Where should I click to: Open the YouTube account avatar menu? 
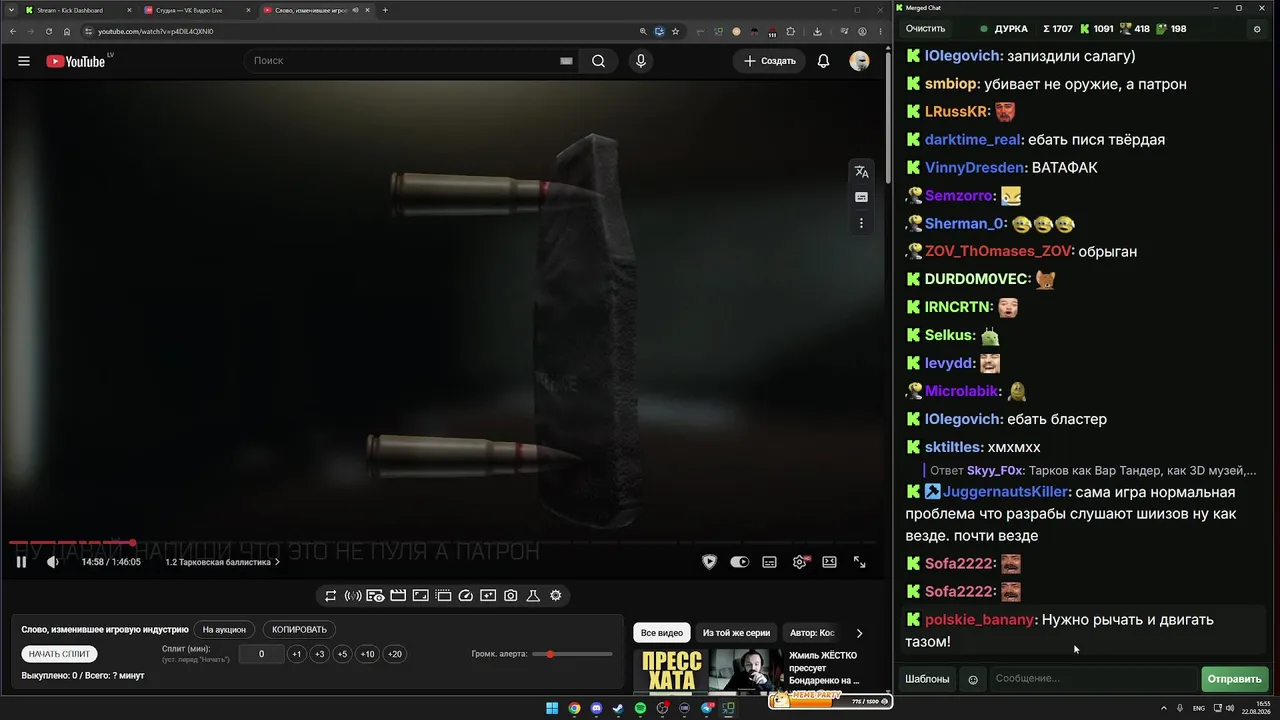coord(859,61)
